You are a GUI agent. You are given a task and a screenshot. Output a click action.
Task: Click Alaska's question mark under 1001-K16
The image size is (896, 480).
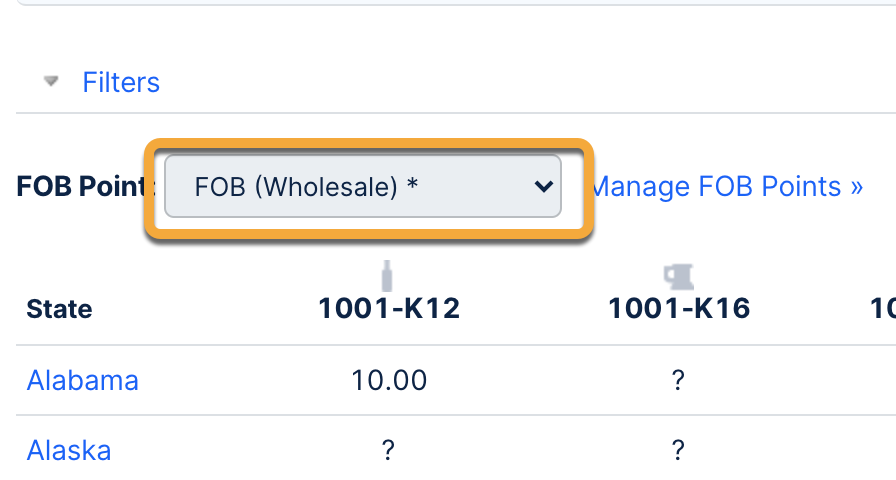point(679,450)
